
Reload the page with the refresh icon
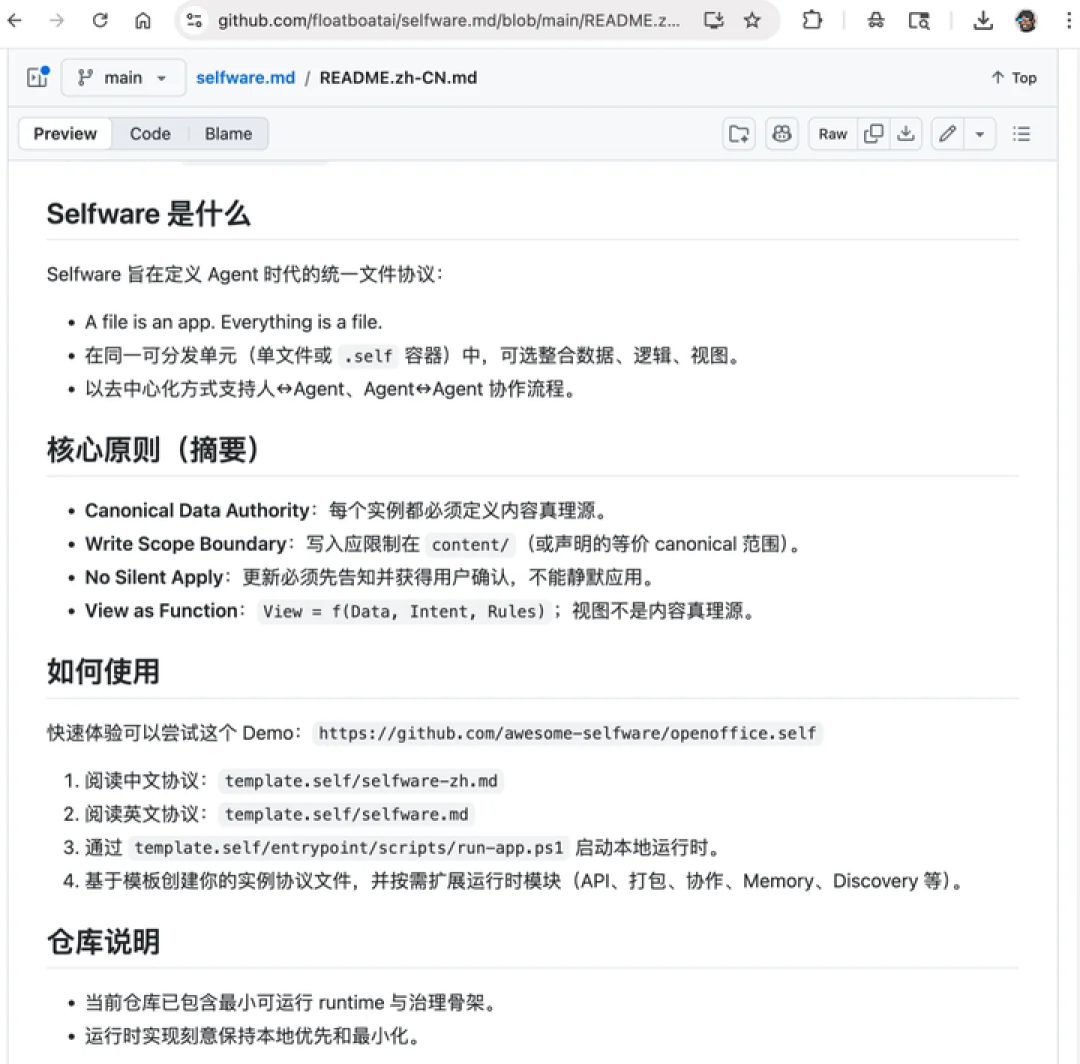pyautogui.click(x=100, y=21)
